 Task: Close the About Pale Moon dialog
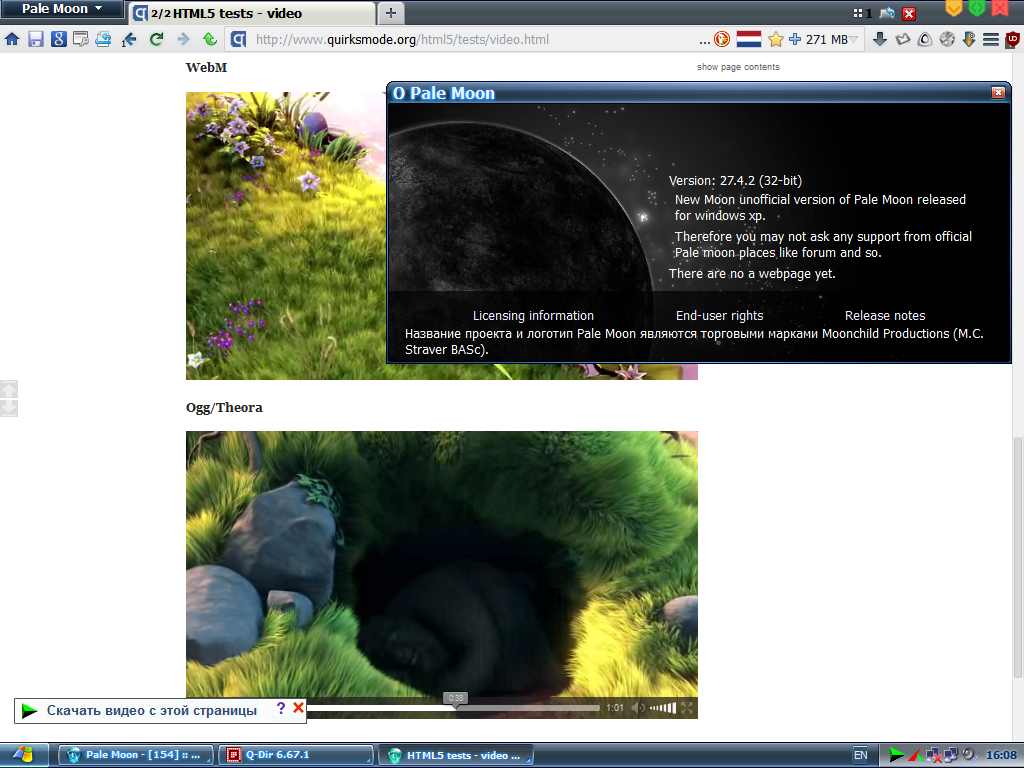tap(998, 93)
